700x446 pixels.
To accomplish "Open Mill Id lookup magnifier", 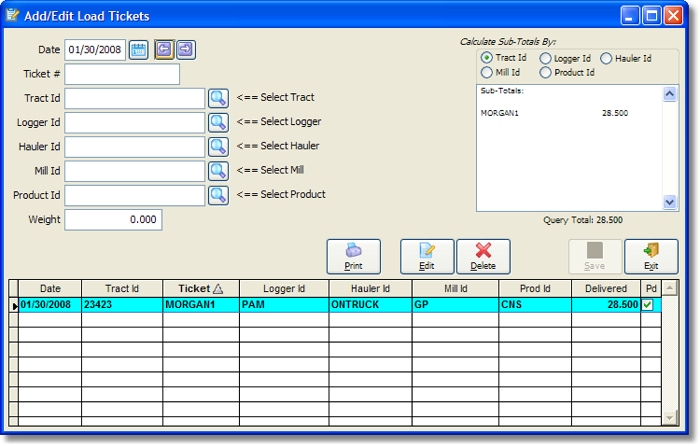I will 218,171.
